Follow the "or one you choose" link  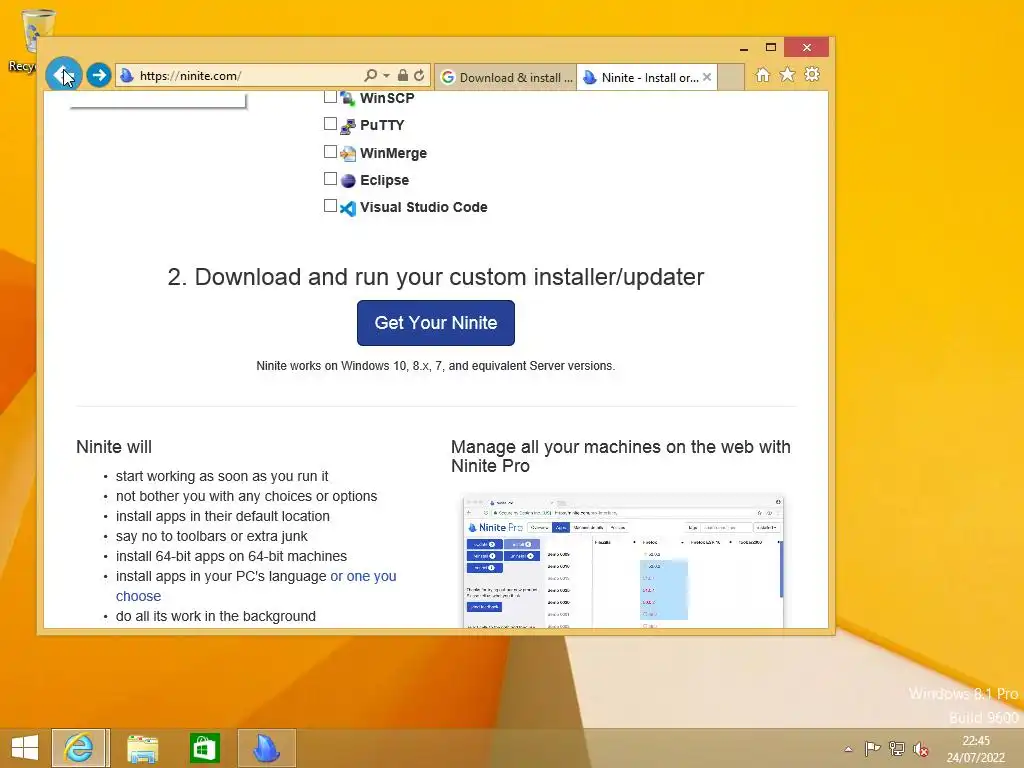coord(256,586)
